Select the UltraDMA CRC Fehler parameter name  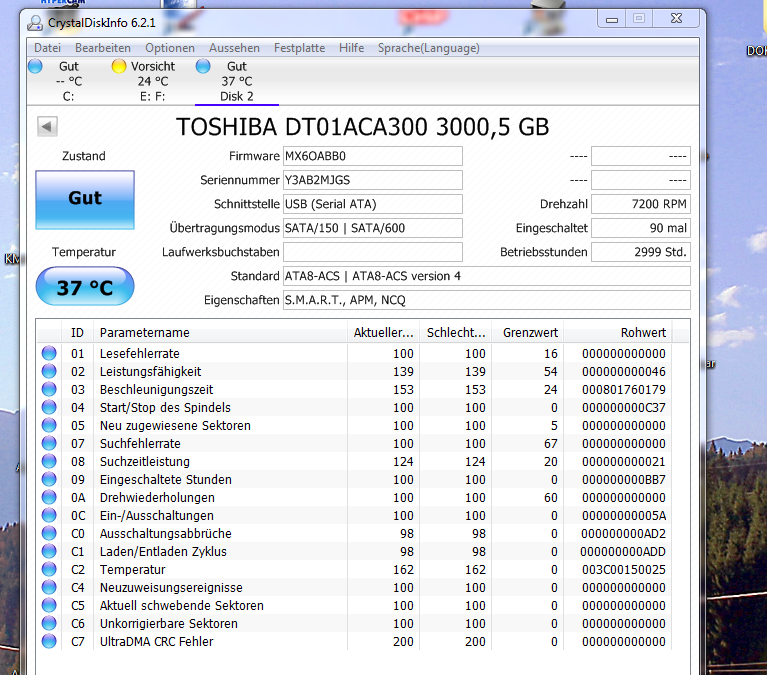coord(157,642)
